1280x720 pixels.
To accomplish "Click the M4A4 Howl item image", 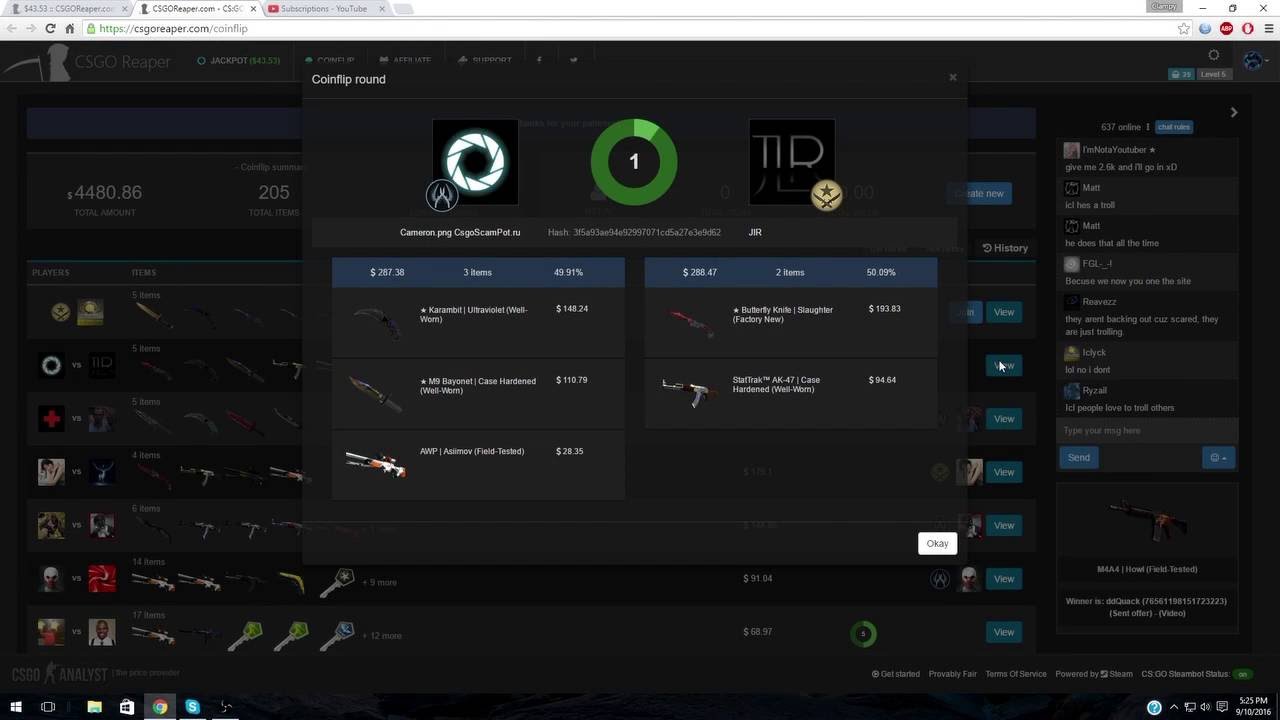I will 1147,523.
